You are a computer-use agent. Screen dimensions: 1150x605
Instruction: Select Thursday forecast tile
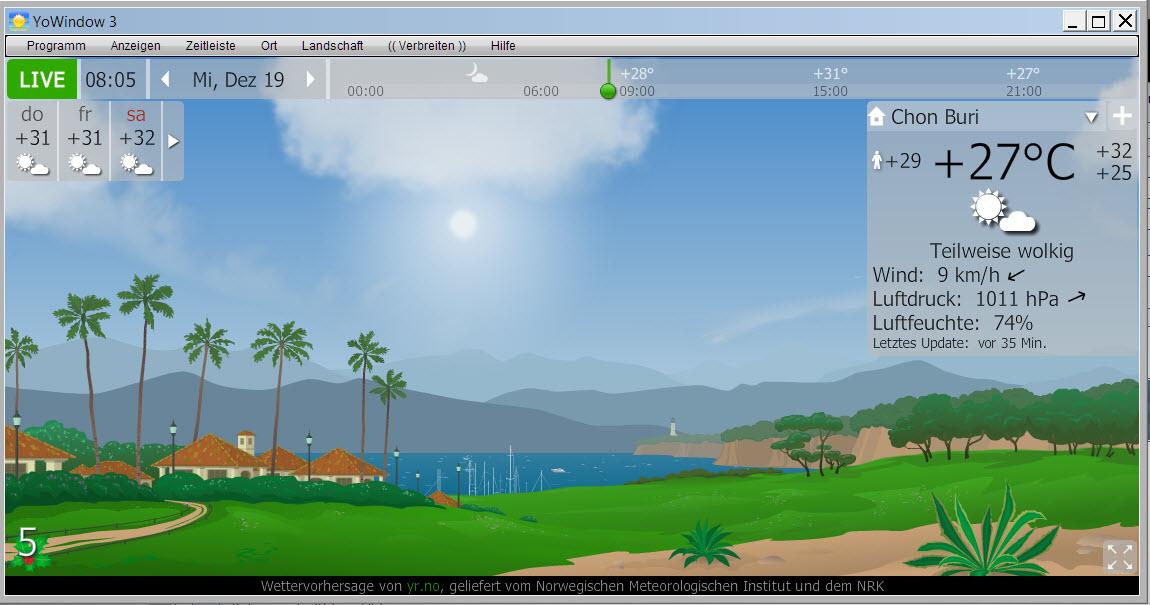32,141
